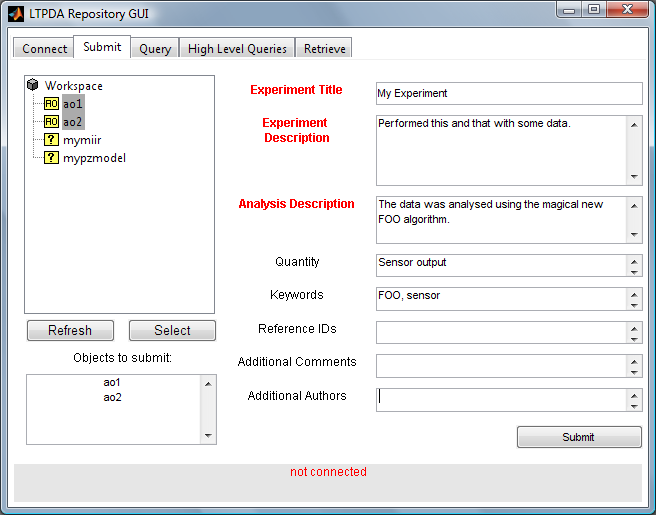The height and width of the screenshot is (515, 656).
Task: Click into the Reference IDs field
Action: tap(501, 332)
